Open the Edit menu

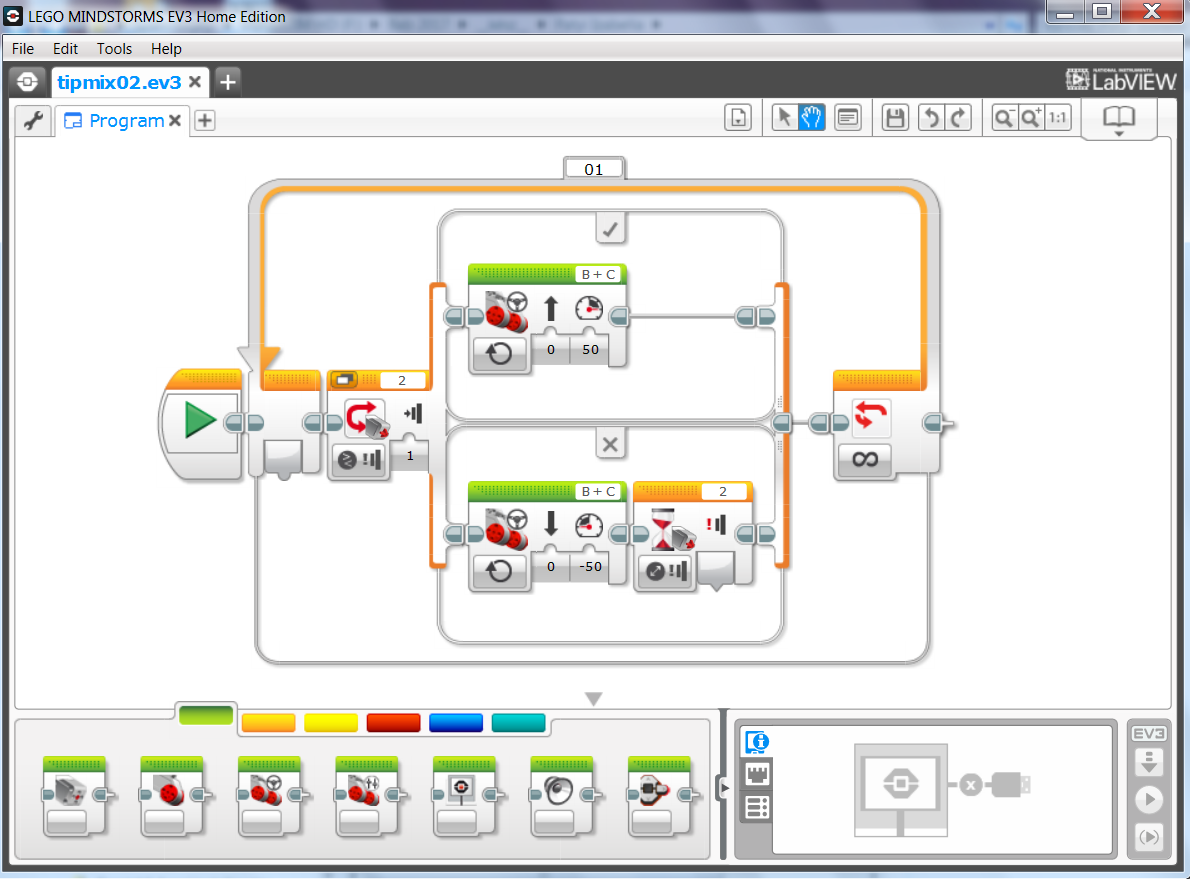click(x=65, y=49)
